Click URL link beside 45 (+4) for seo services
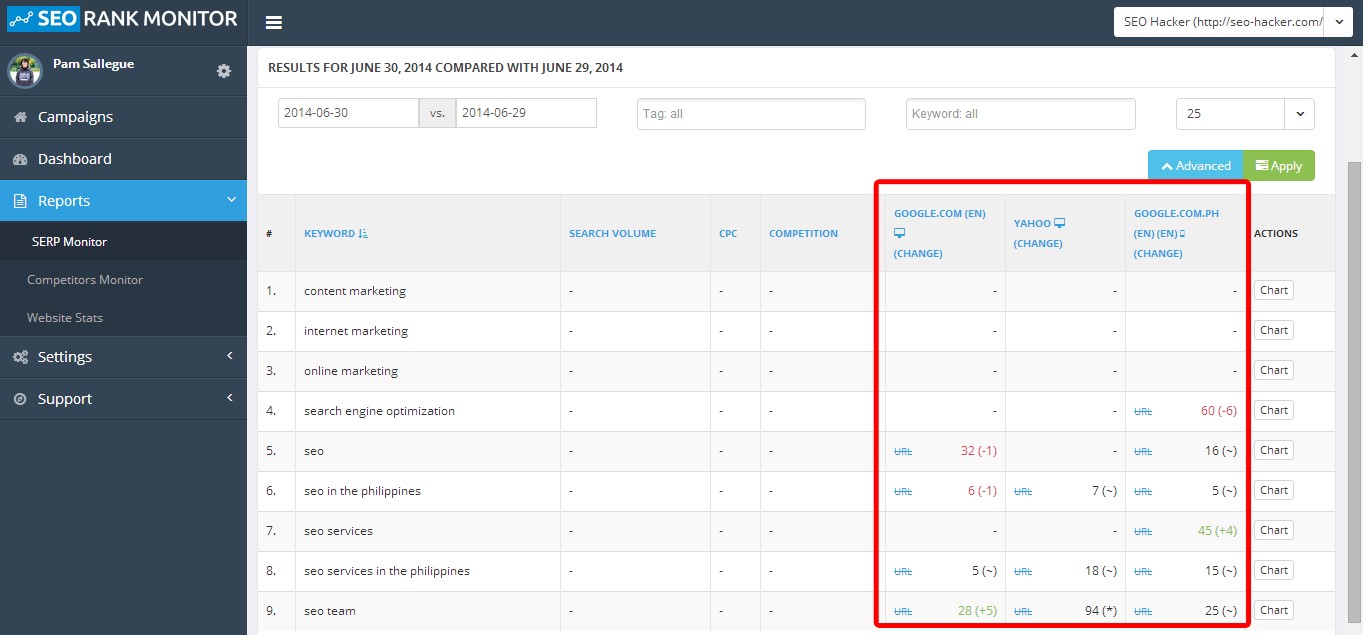Screen dimensions: 1363x635 tap(1143, 532)
